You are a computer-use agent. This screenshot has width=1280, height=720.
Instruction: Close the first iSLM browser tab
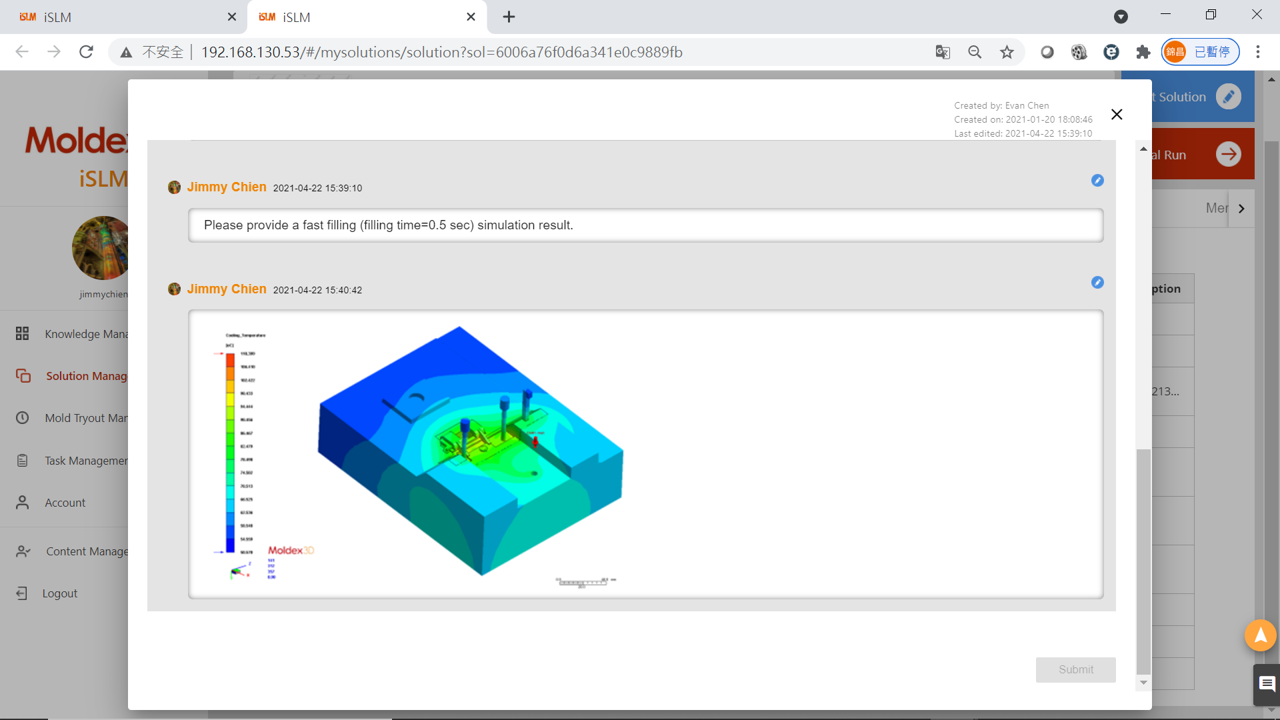coord(232,17)
